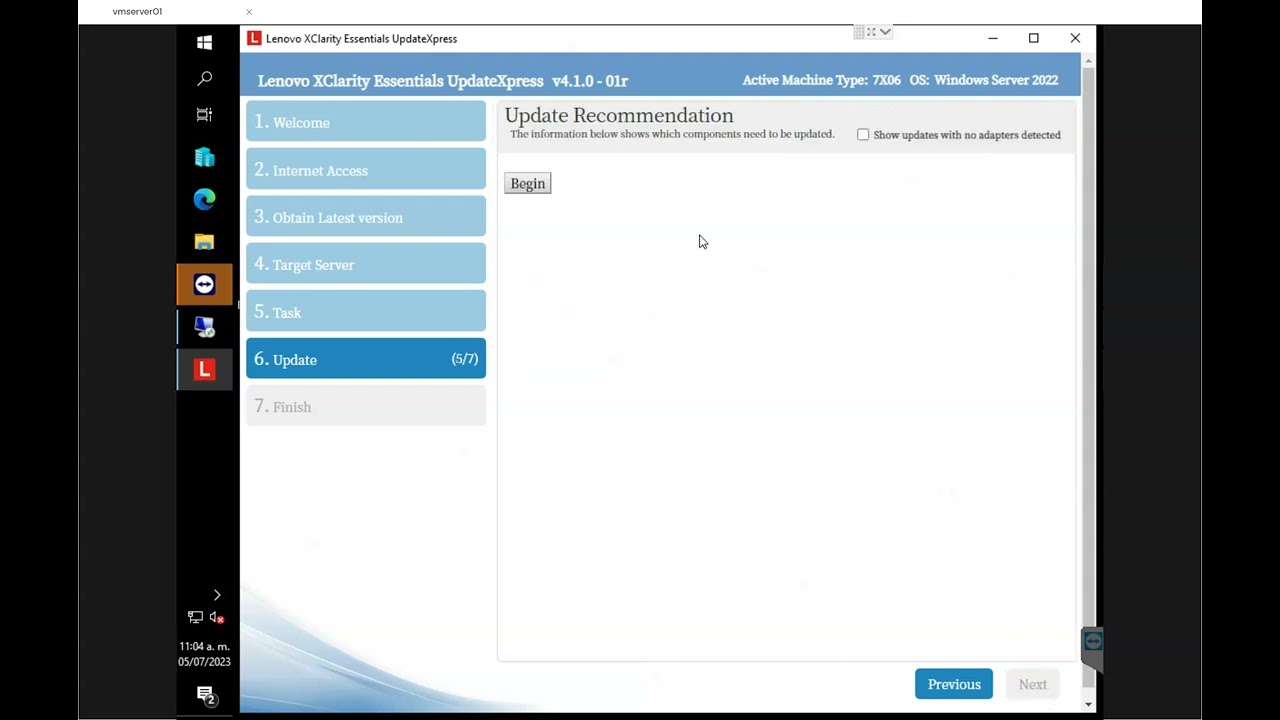Viewport: 1280px width, 720px height.
Task: Show hidden tray icons chevron
Action: [217, 595]
